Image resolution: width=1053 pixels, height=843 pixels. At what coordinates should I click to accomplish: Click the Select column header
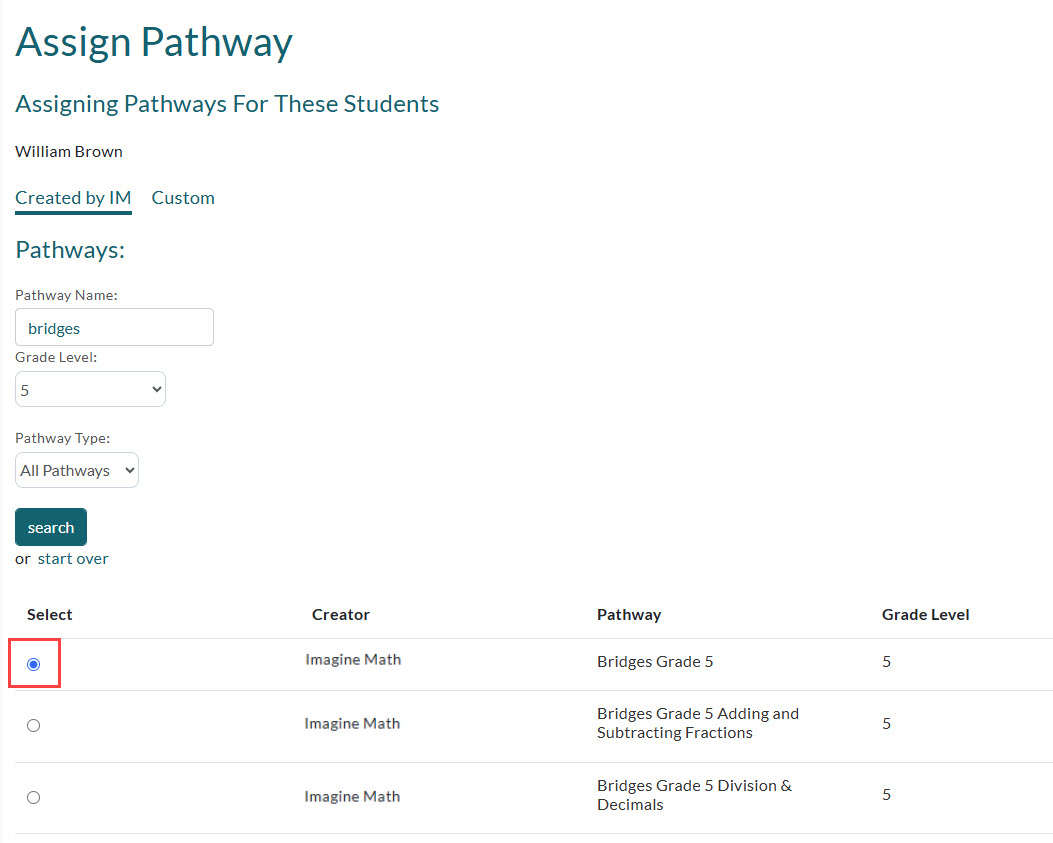coord(49,614)
